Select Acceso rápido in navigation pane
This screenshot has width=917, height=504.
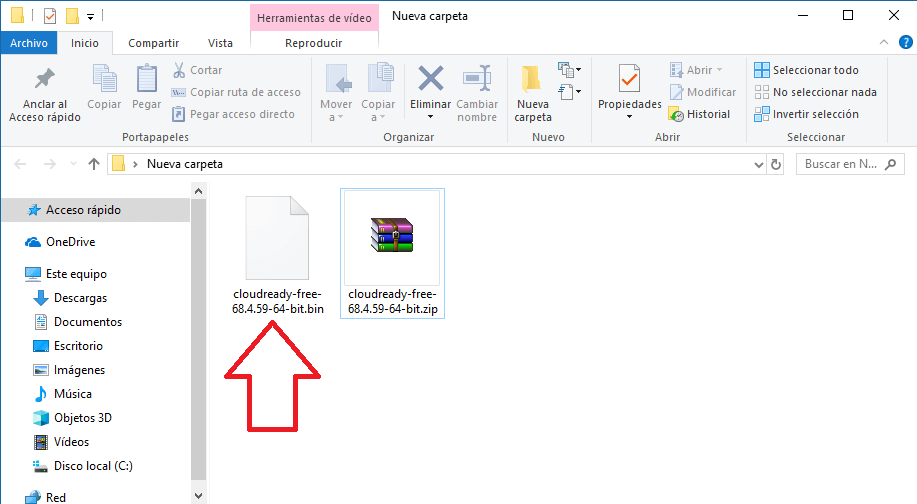[96, 210]
